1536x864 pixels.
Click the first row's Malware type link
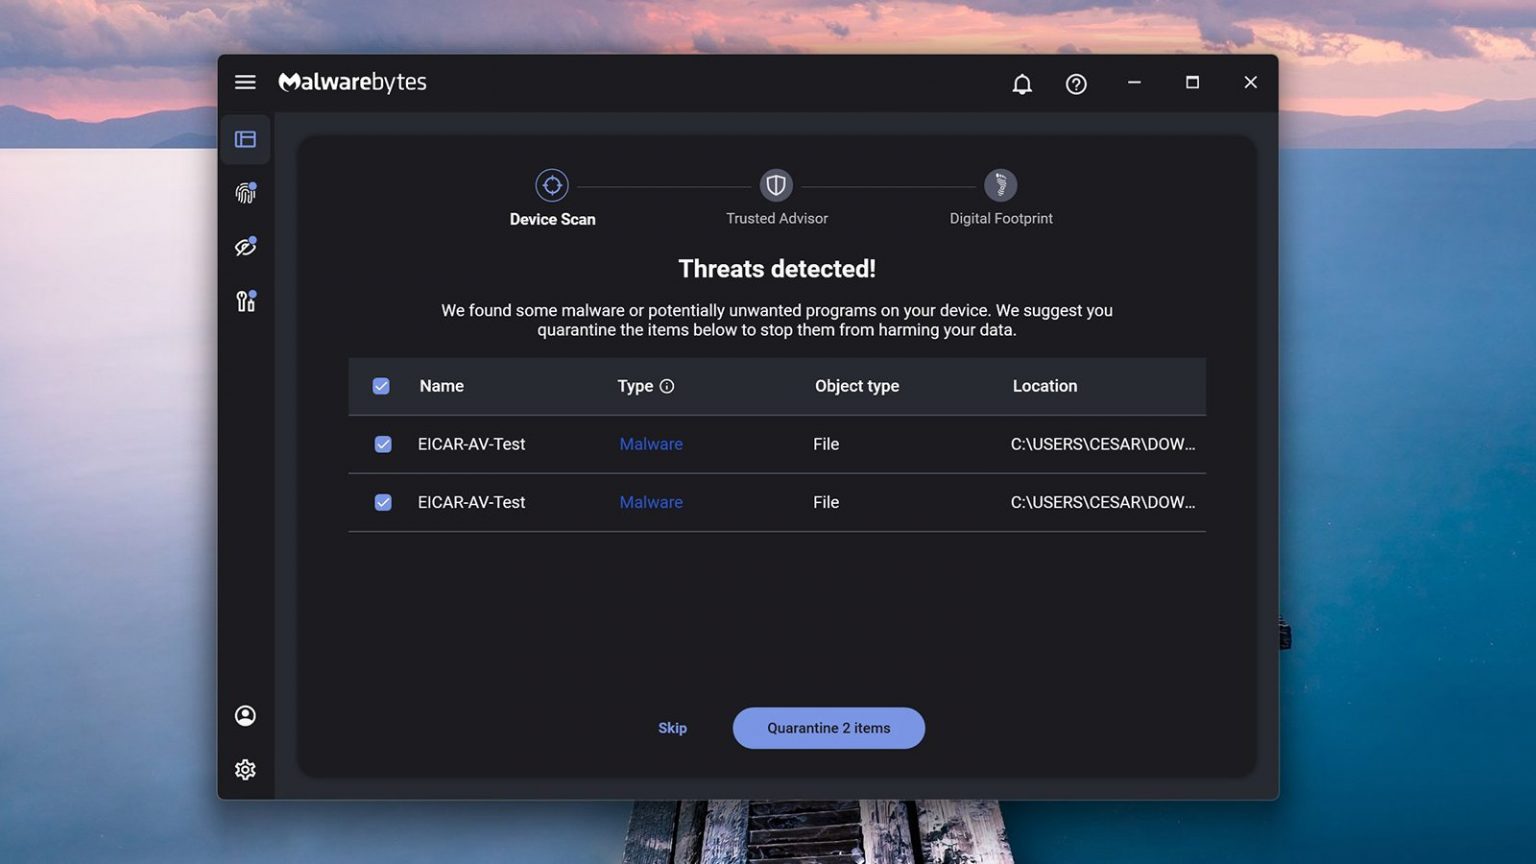pyautogui.click(x=651, y=444)
